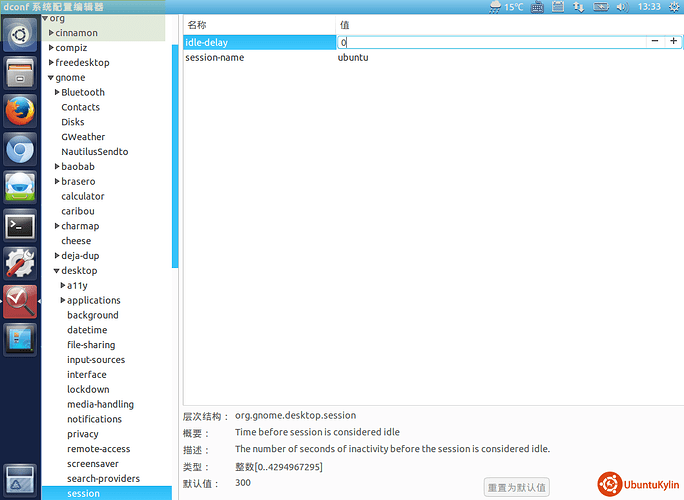
Task: Expand the cinnamon tree node
Action: (x=52, y=33)
